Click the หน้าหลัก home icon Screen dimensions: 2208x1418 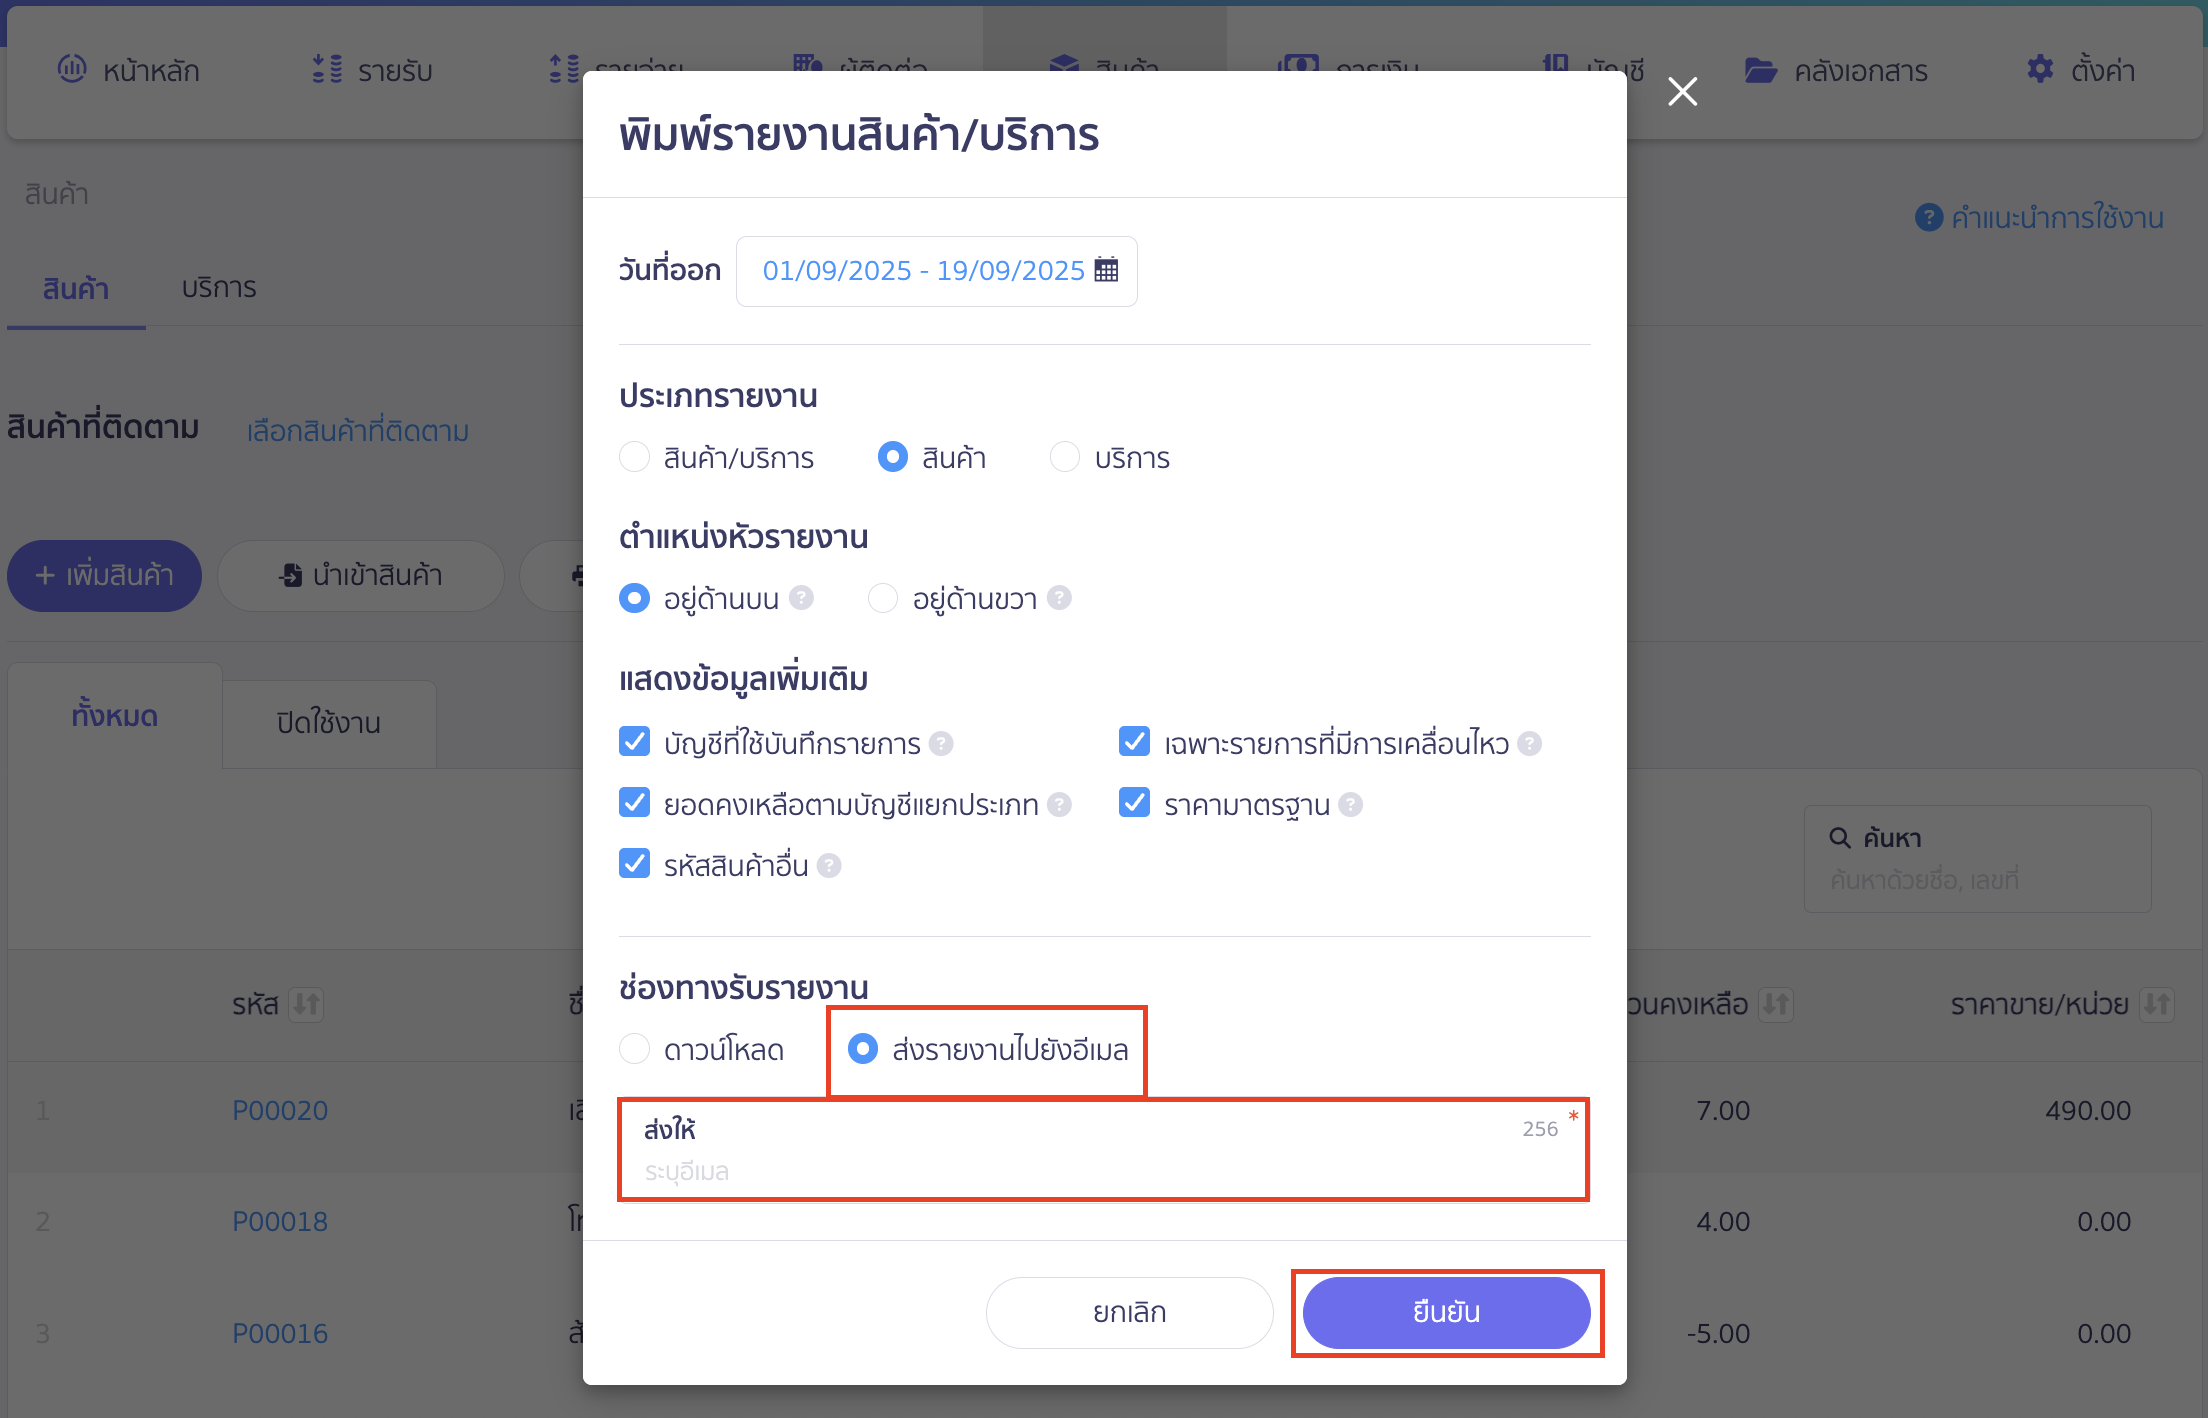[x=72, y=70]
